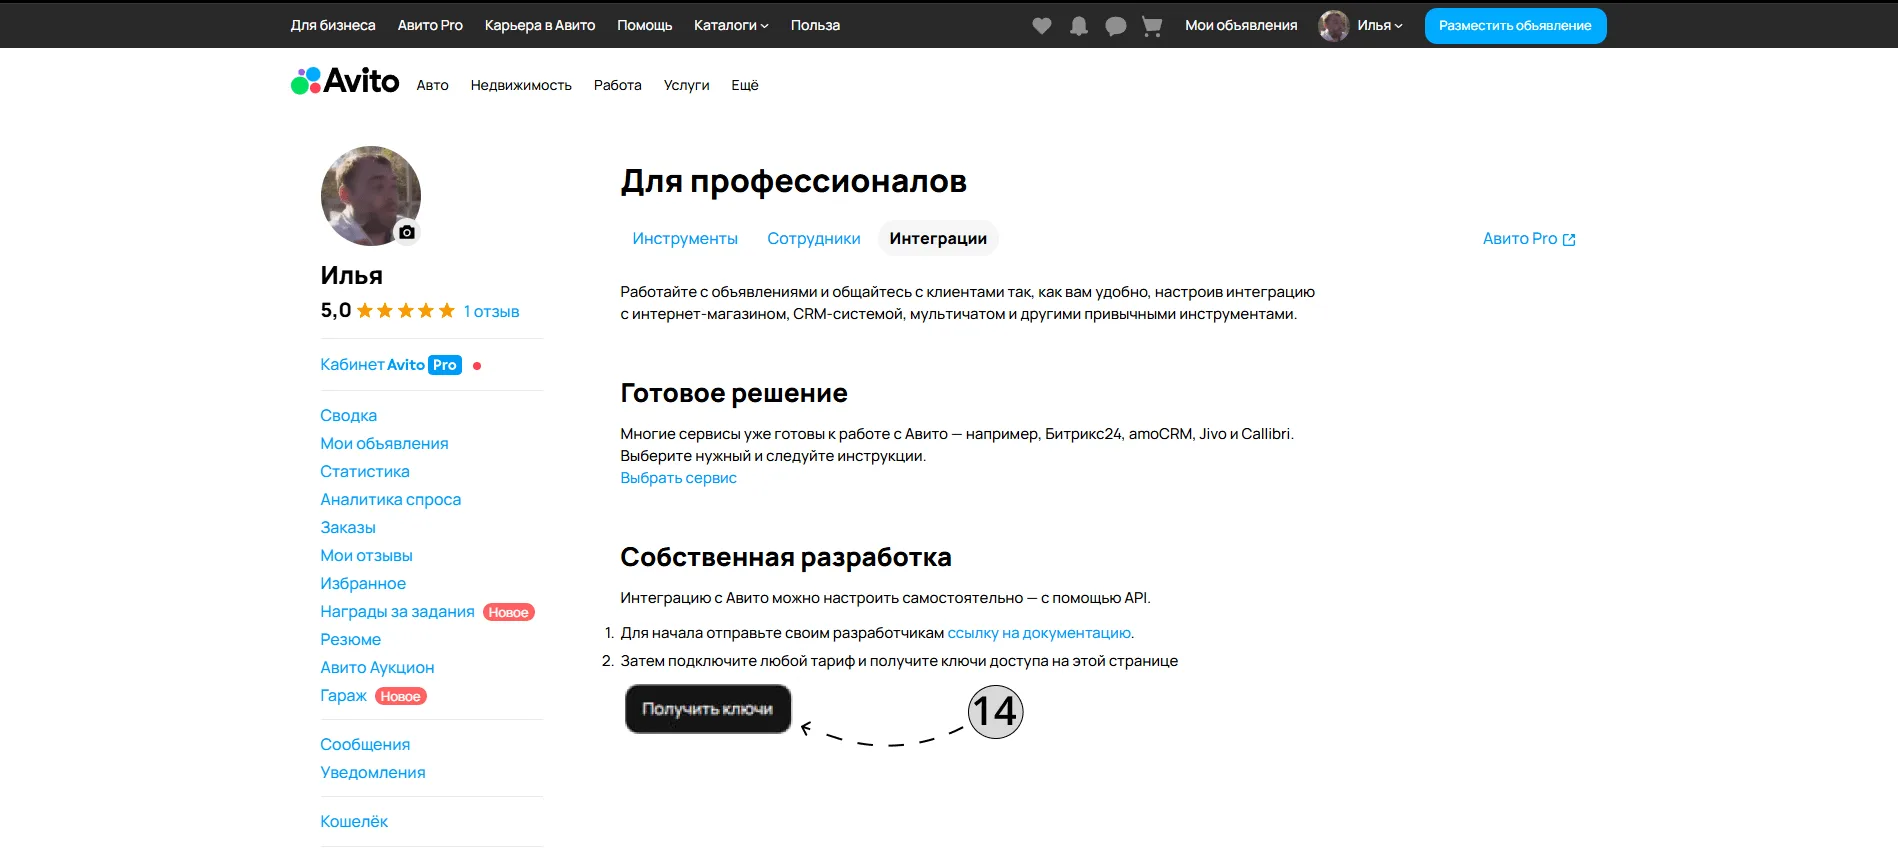Click the Avito logo
The height and width of the screenshot is (854, 1898).
tap(345, 81)
